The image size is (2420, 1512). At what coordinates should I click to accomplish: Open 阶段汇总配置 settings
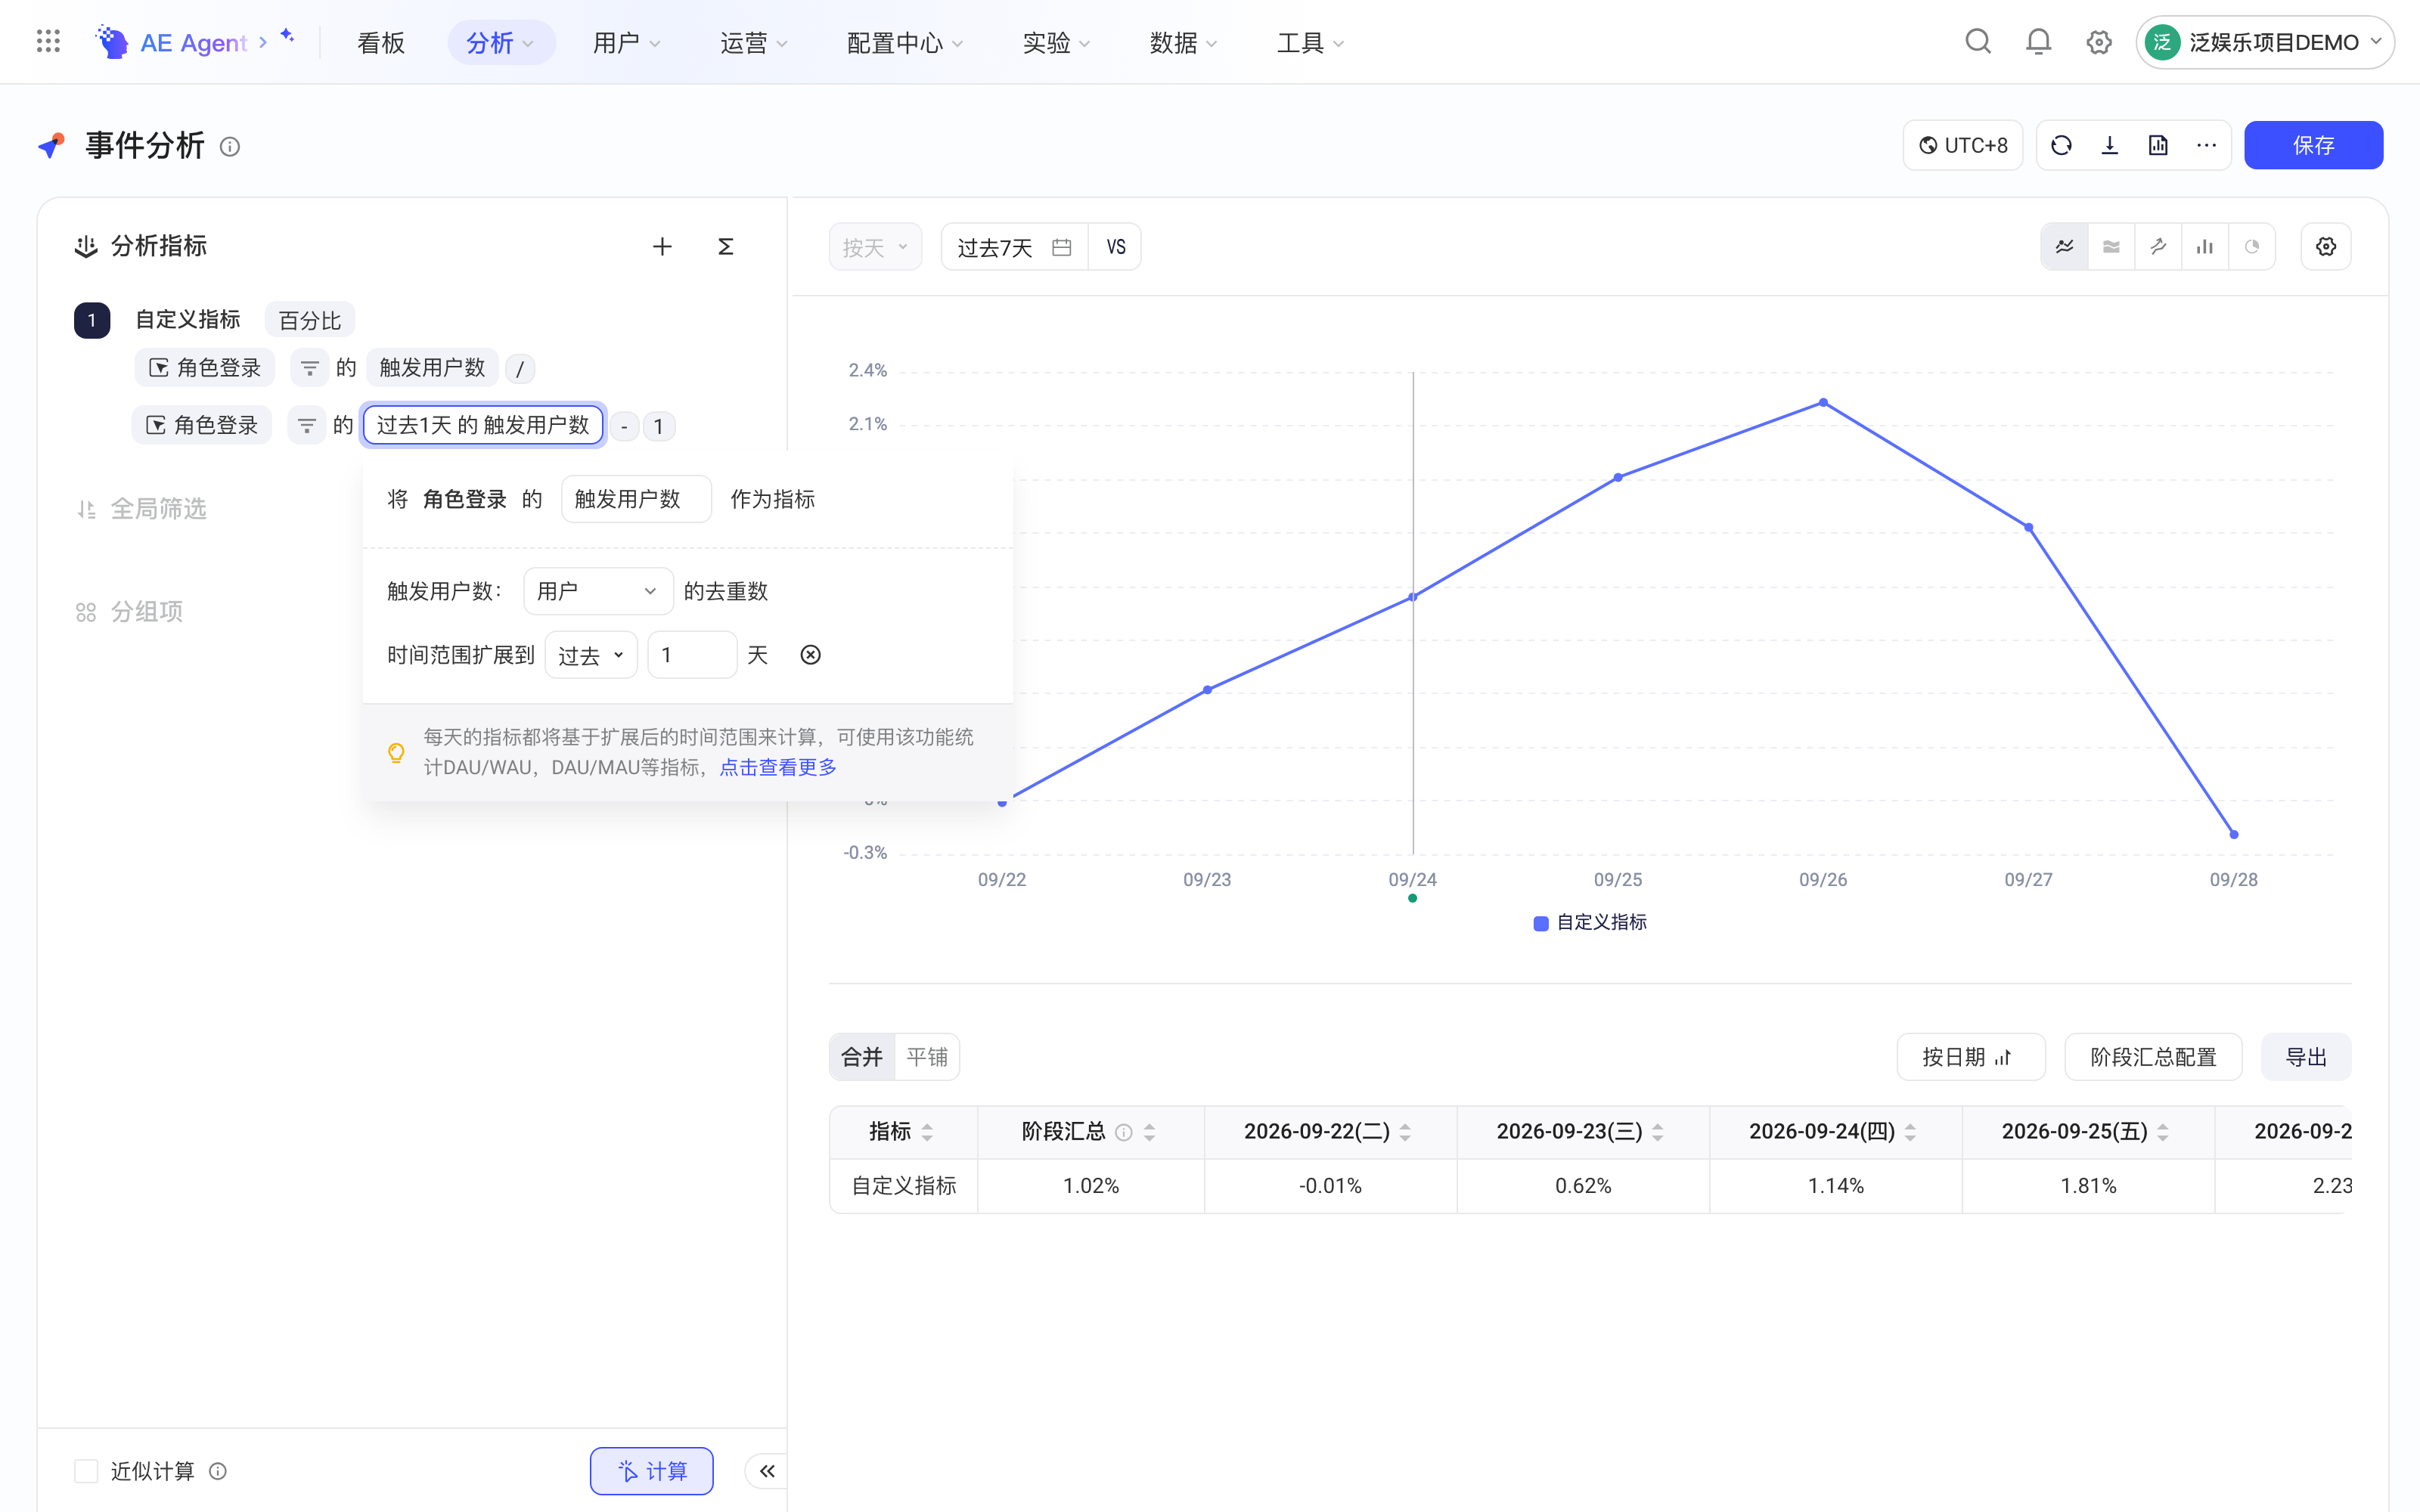pos(2152,1057)
